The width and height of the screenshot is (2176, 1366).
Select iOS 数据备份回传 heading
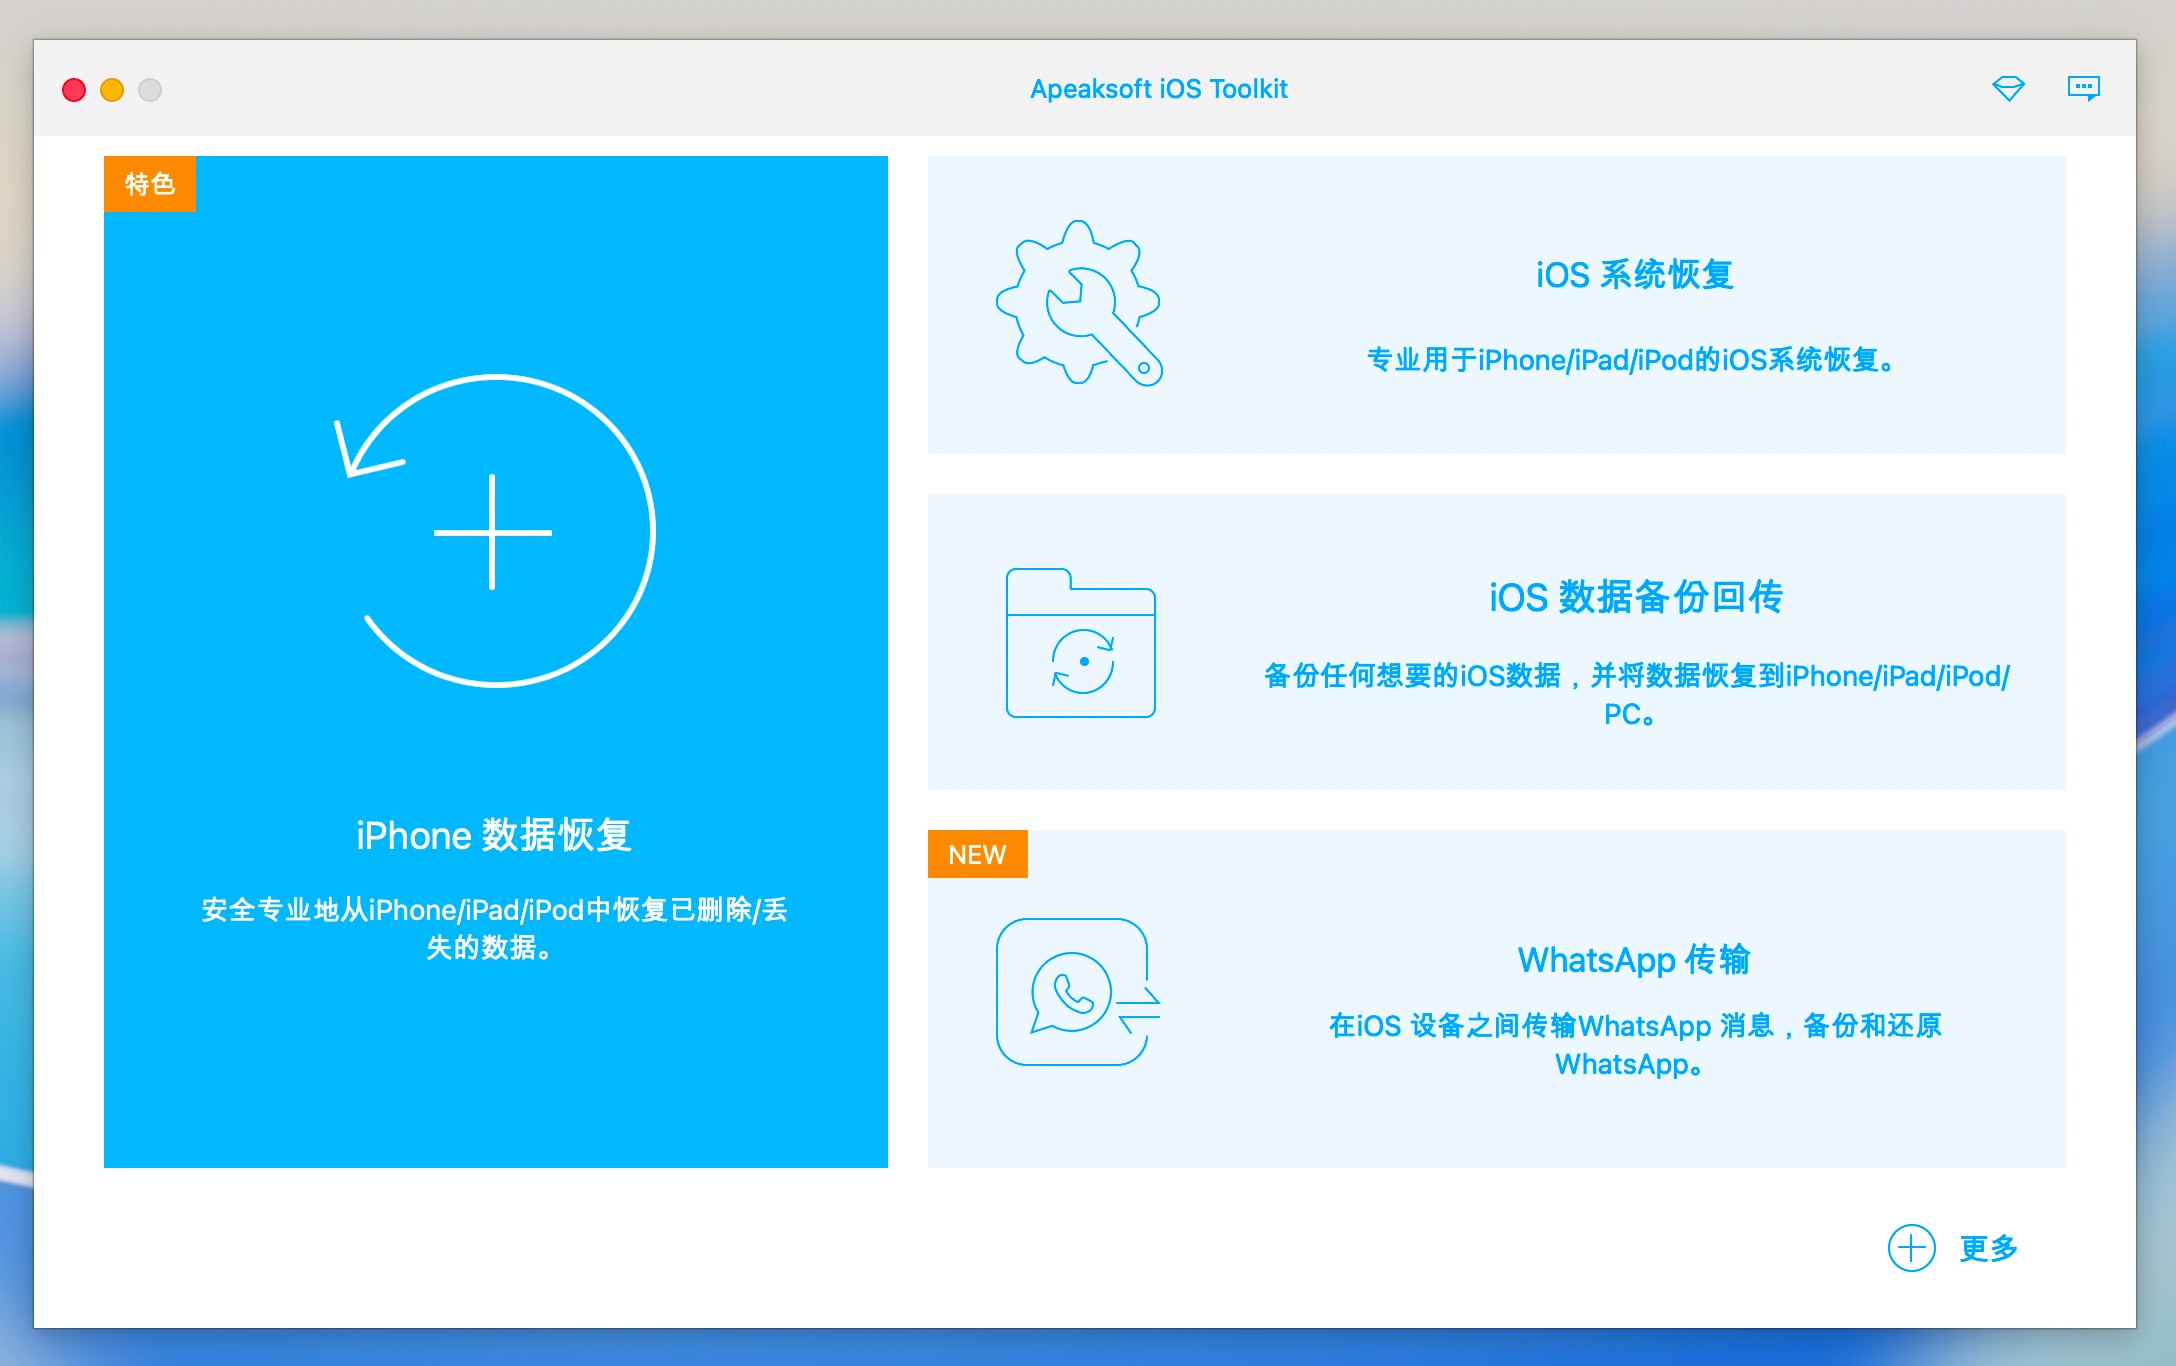(1635, 597)
